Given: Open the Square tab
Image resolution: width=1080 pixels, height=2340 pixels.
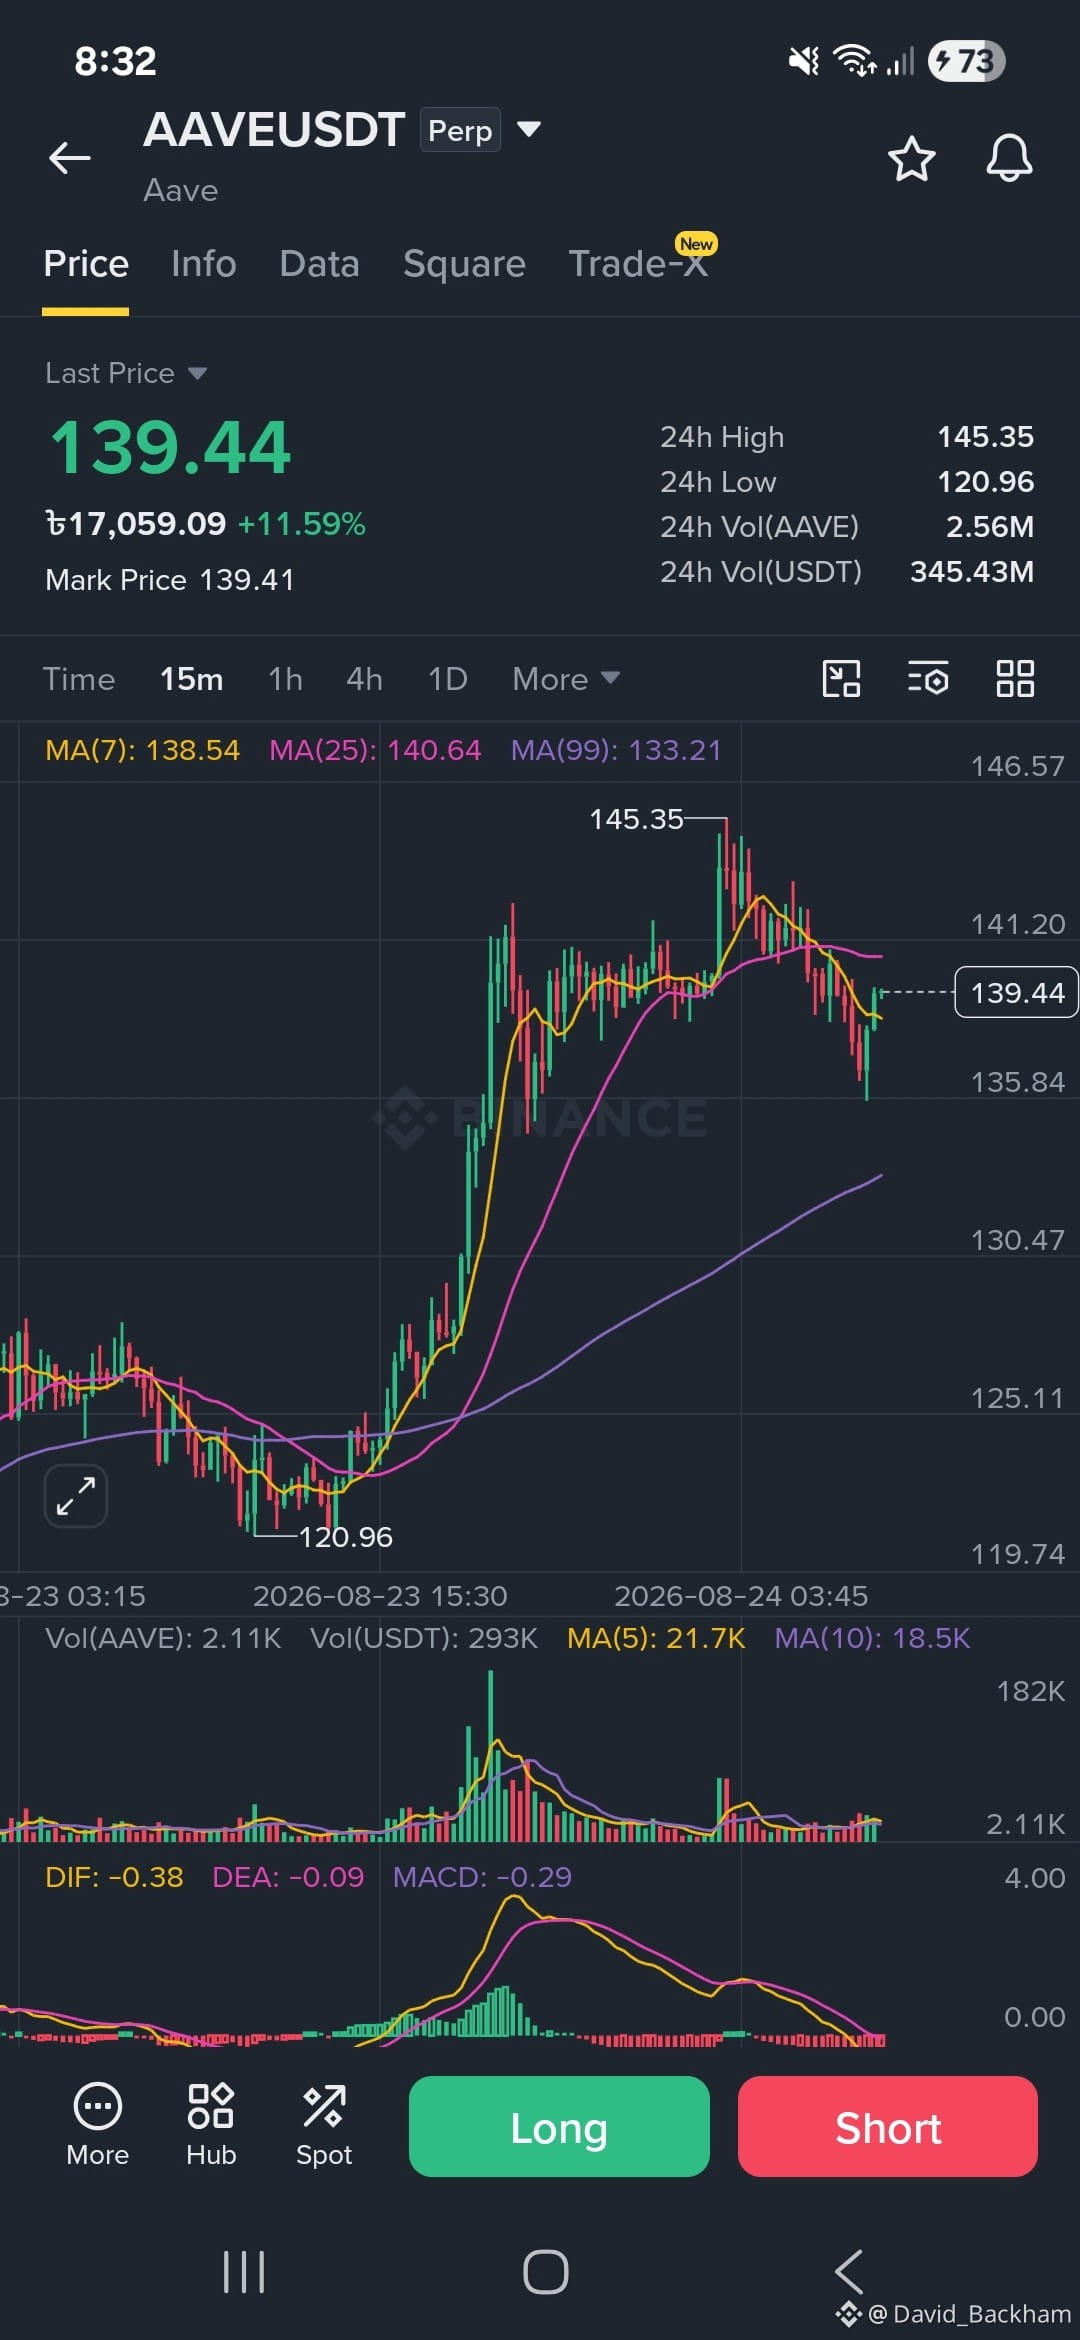Looking at the screenshot, I should pyautogui.click(x=464, y=264).
